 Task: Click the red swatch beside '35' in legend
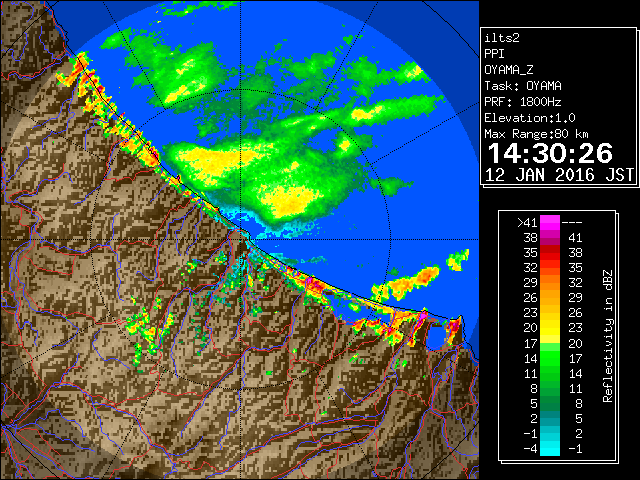tap(550, 253)
